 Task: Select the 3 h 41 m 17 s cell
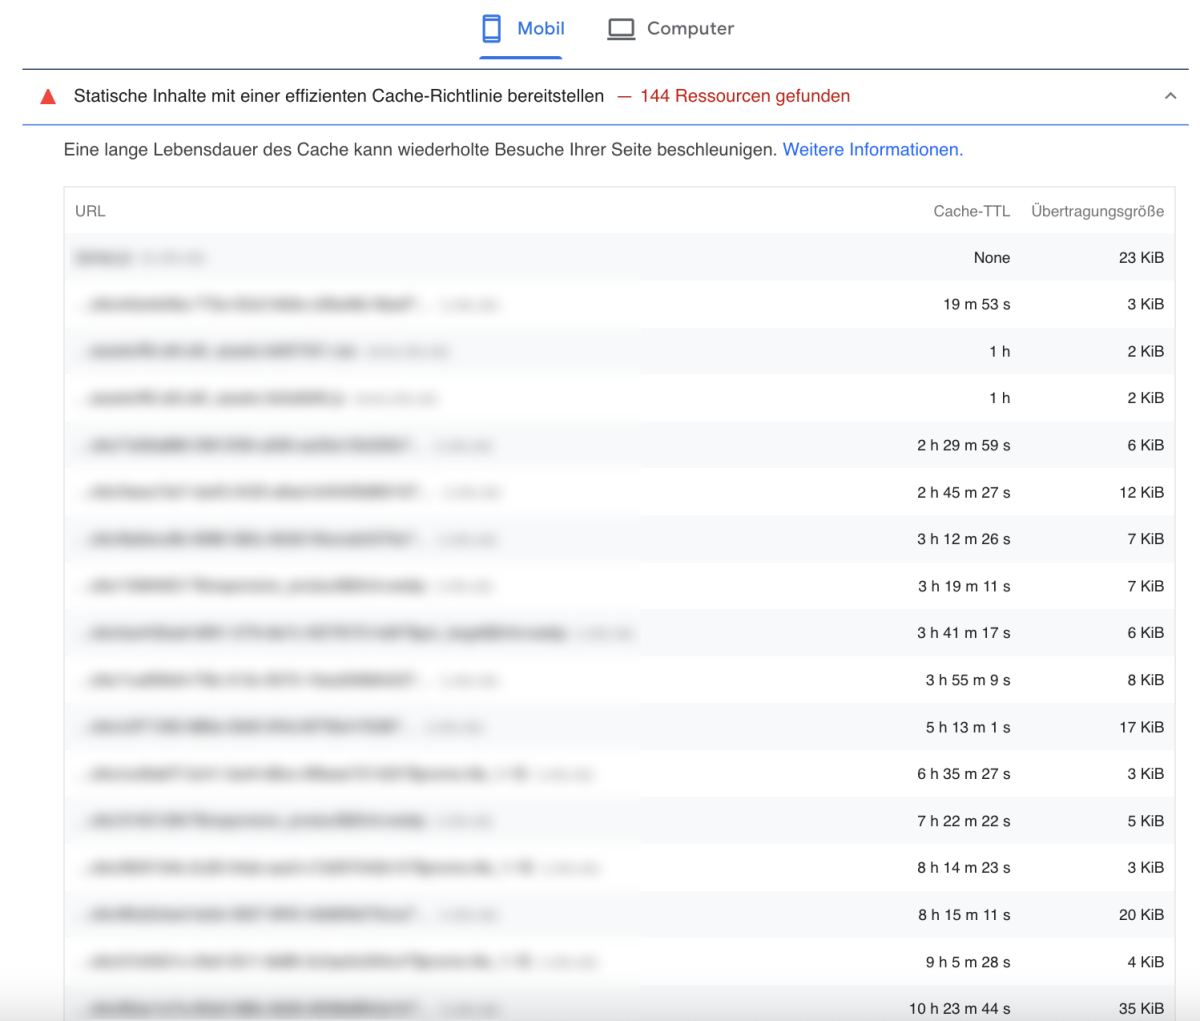click(x=964, y=633)
